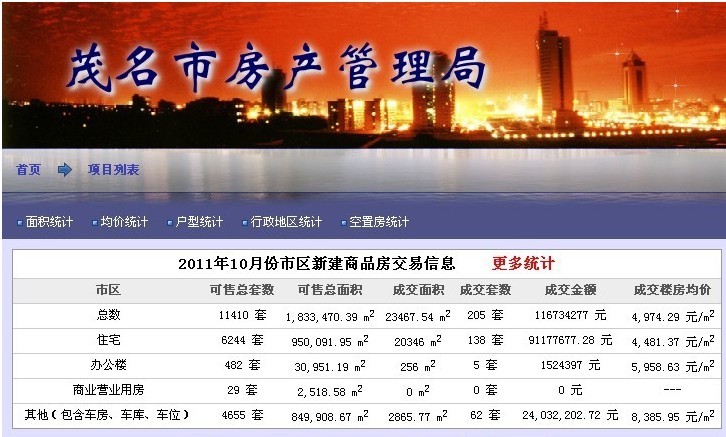The image size is (726, 437).
Task: Click the square bullet before 面积统计
Action: pyautogui.click(x=19, y=222)
